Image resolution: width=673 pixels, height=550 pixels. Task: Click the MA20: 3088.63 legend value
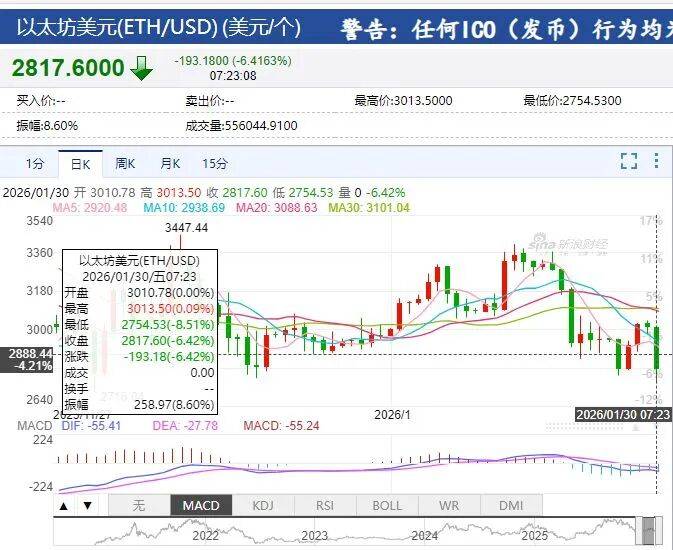[276, 208]
